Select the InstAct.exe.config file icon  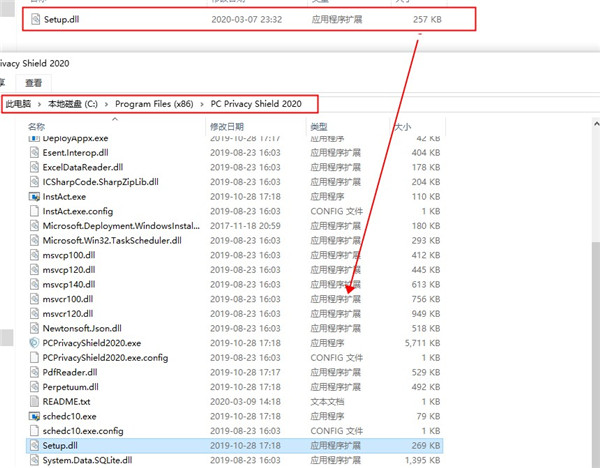click(x=34, y=212)
